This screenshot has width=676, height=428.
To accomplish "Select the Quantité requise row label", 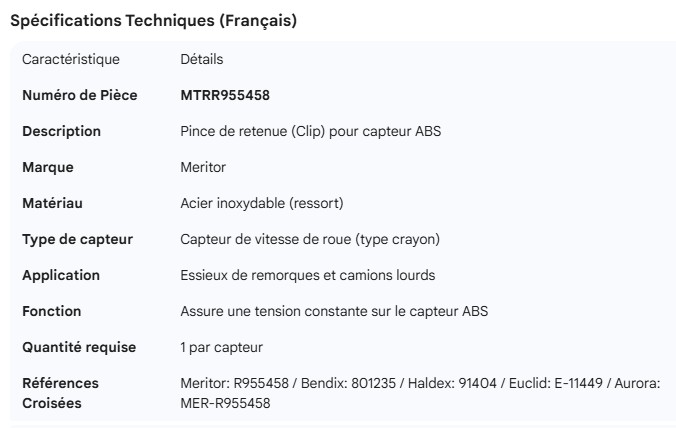I will click(x=79, y=348).
